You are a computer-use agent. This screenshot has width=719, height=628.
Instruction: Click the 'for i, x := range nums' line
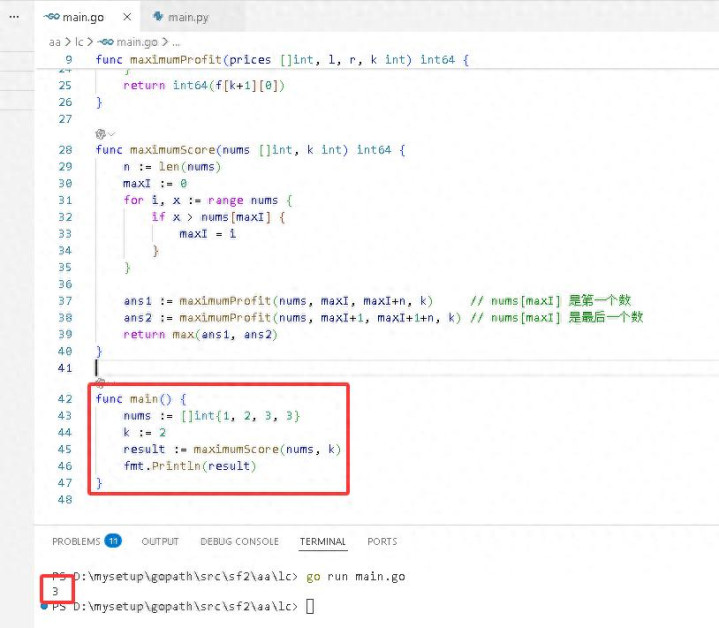(208, 200)
